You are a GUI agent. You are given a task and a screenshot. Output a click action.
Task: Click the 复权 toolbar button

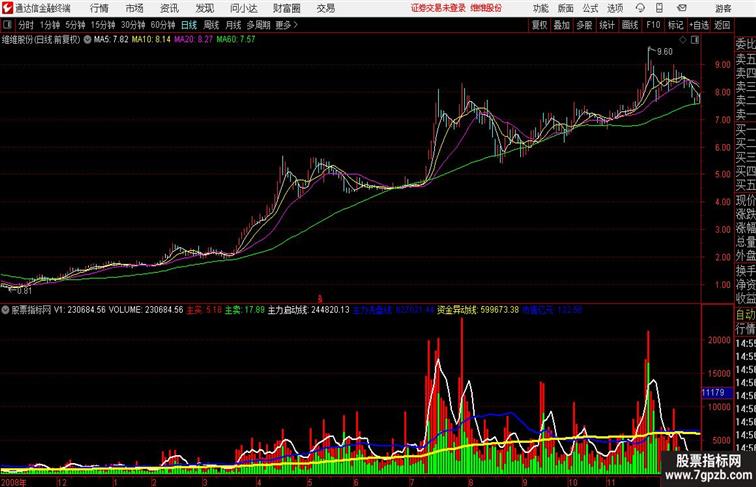(x=540, y=25)
